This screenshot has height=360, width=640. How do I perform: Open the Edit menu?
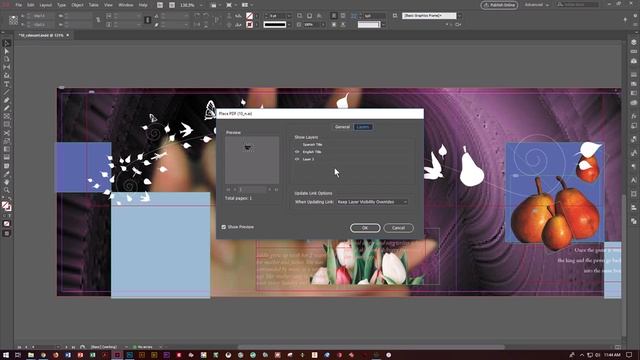[x=31, y=5]
